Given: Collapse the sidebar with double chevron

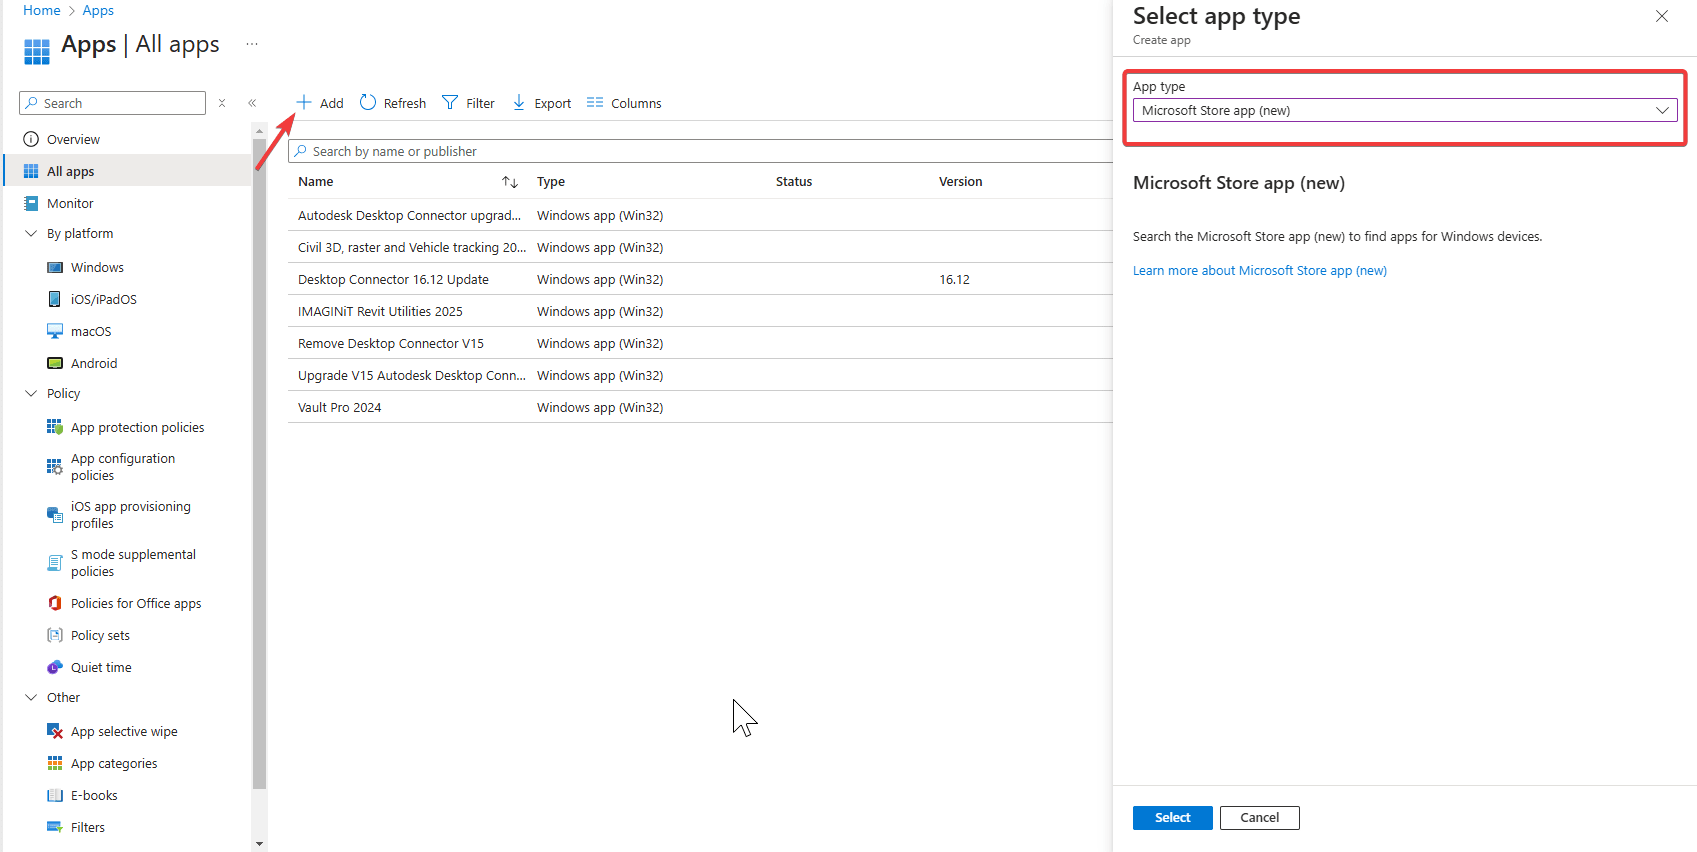Looking at the screenshot, I should point(252,103).
